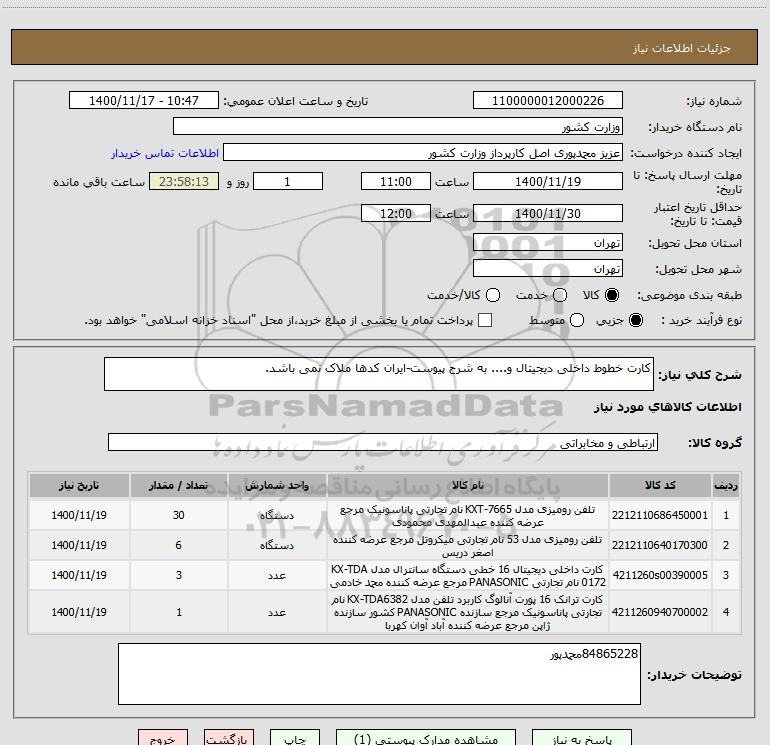This screenshot has height=745, width=770.
Task: Click the تاریخ نیاز column header
Action: [x=79, y=485]
